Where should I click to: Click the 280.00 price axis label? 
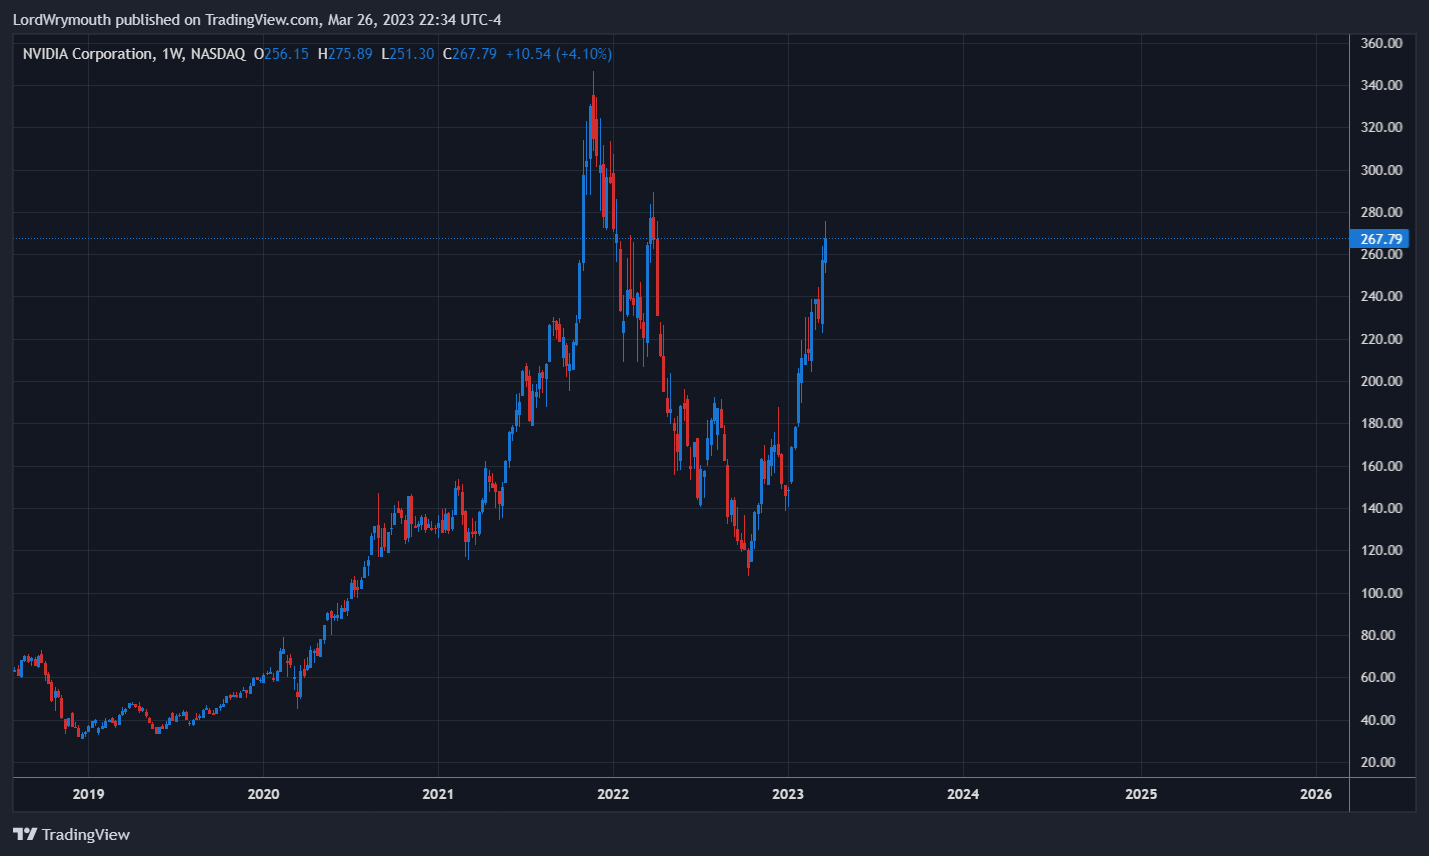click(x=1381, y=212)
